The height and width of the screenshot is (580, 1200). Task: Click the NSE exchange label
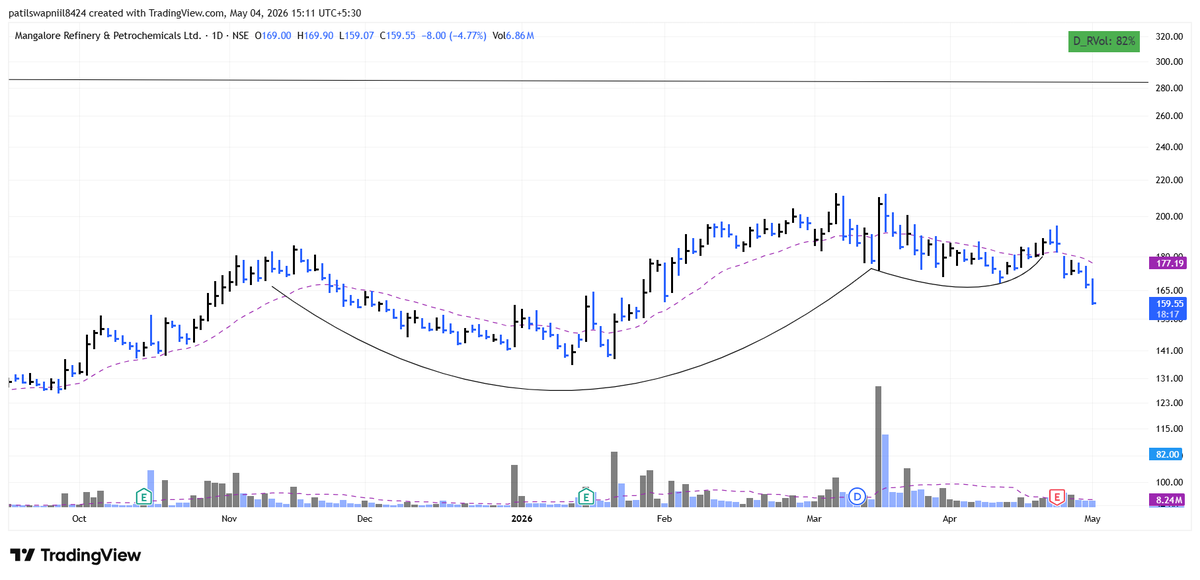coord(240,36)
